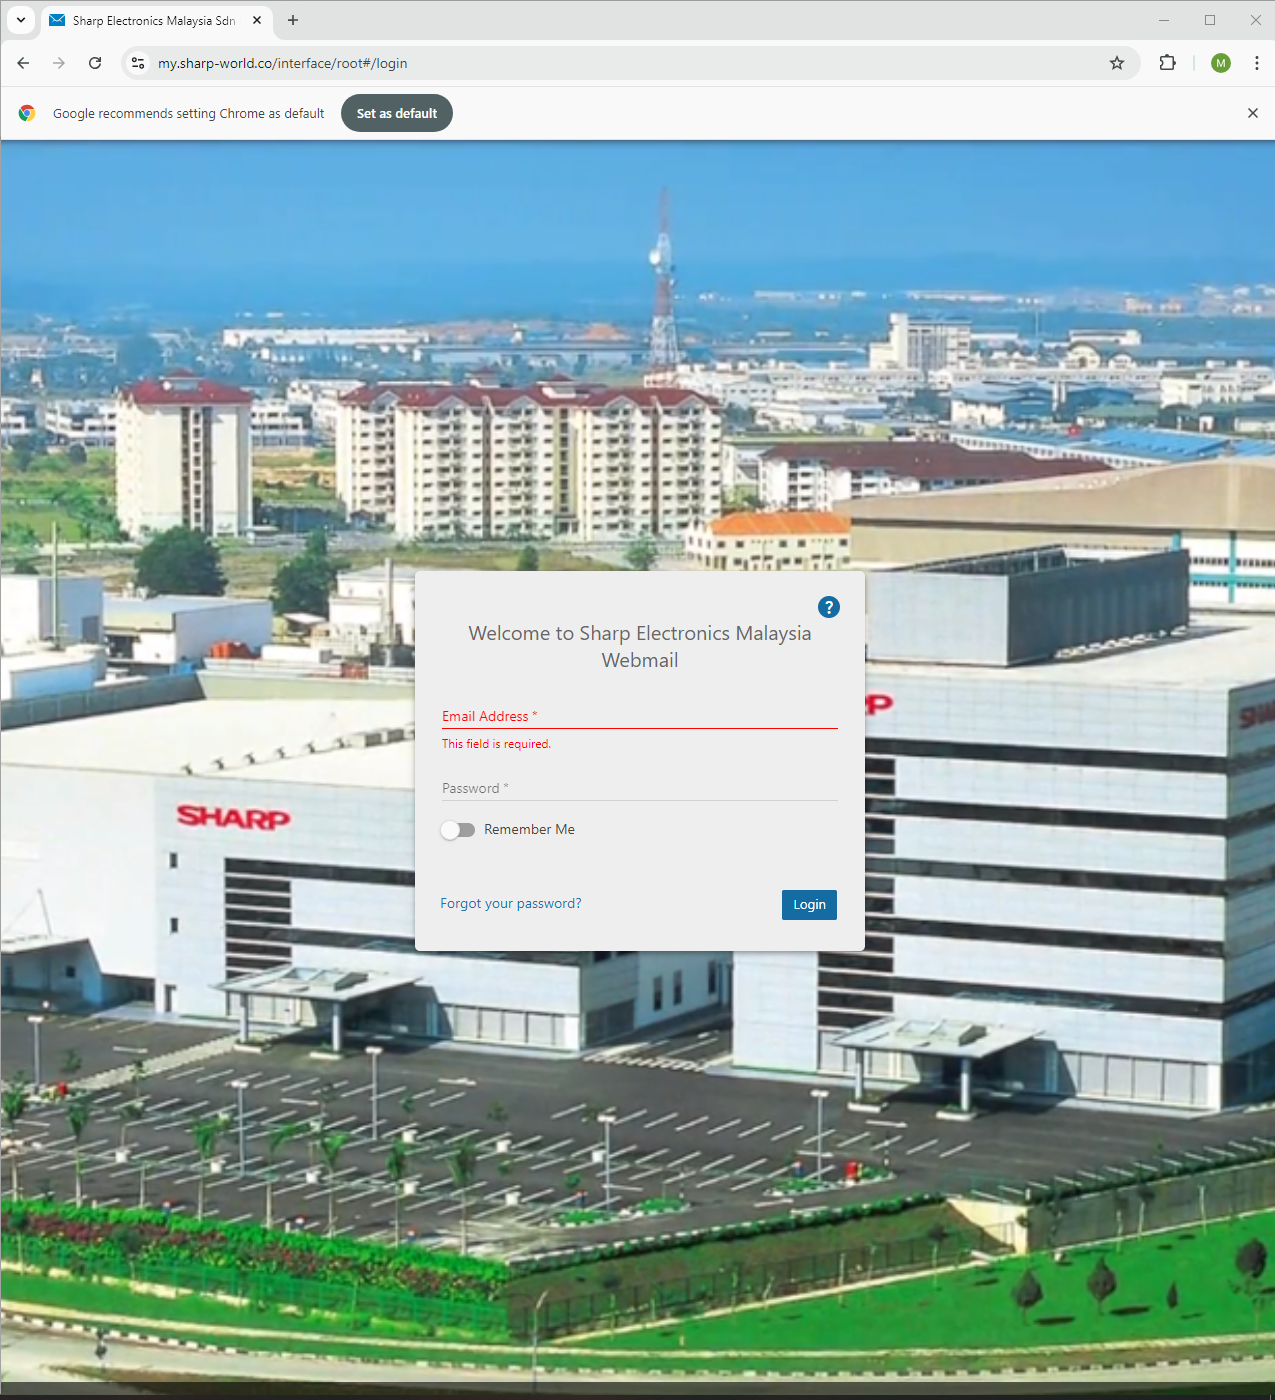
Task: Expand the tab search dropdown arrow
Action: click(21, 20)
